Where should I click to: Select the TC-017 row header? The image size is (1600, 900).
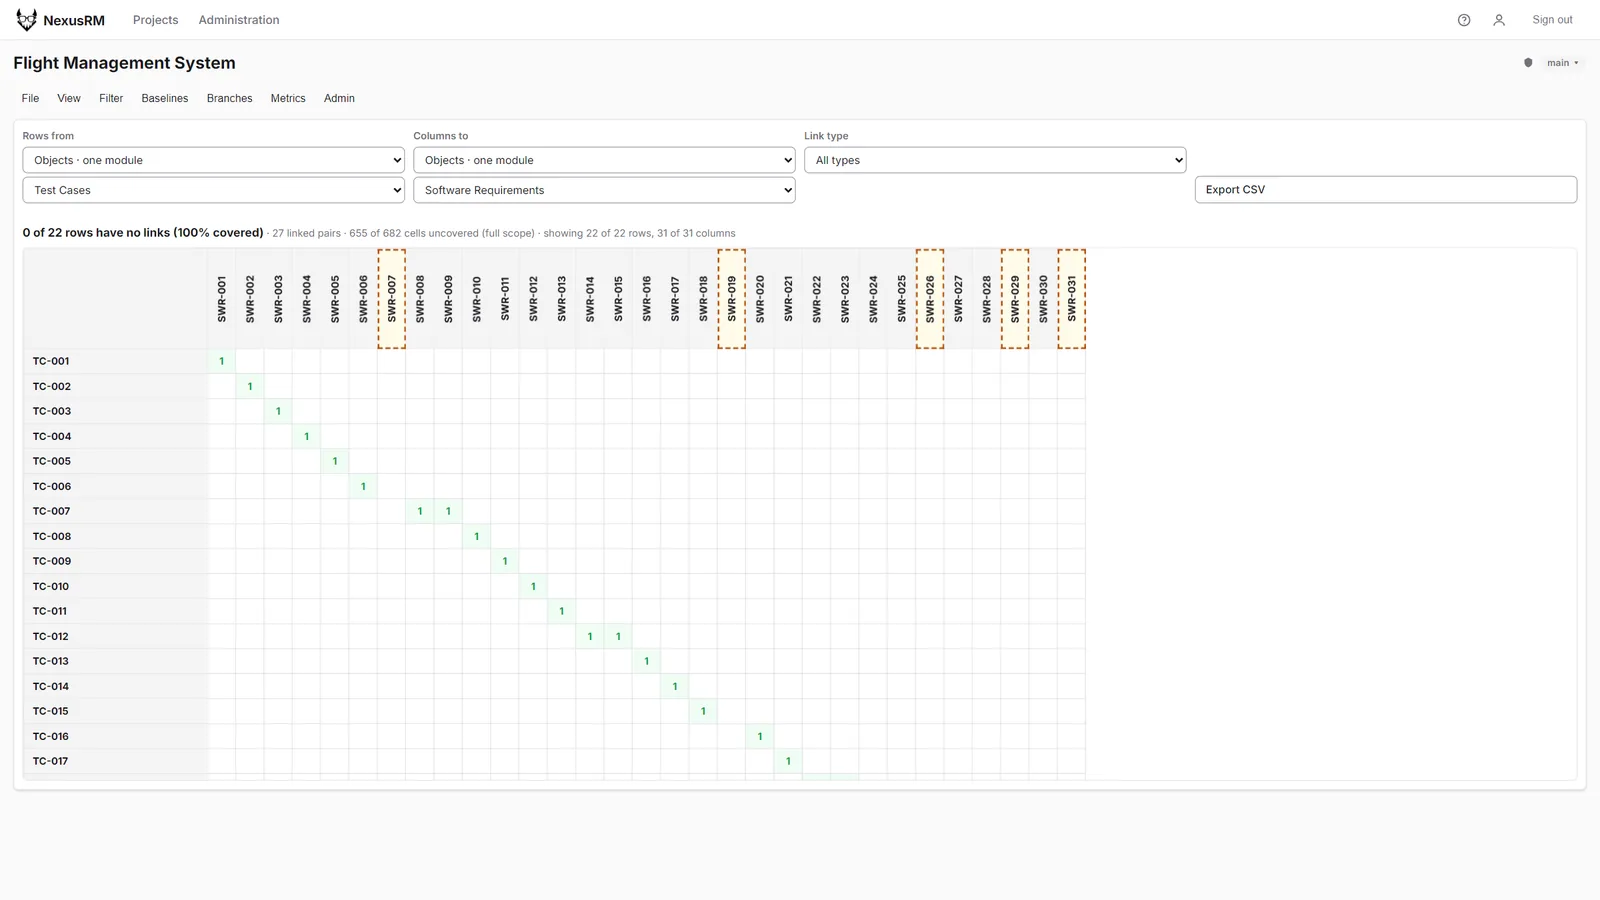pyautogui.click(x=116, y=761)
